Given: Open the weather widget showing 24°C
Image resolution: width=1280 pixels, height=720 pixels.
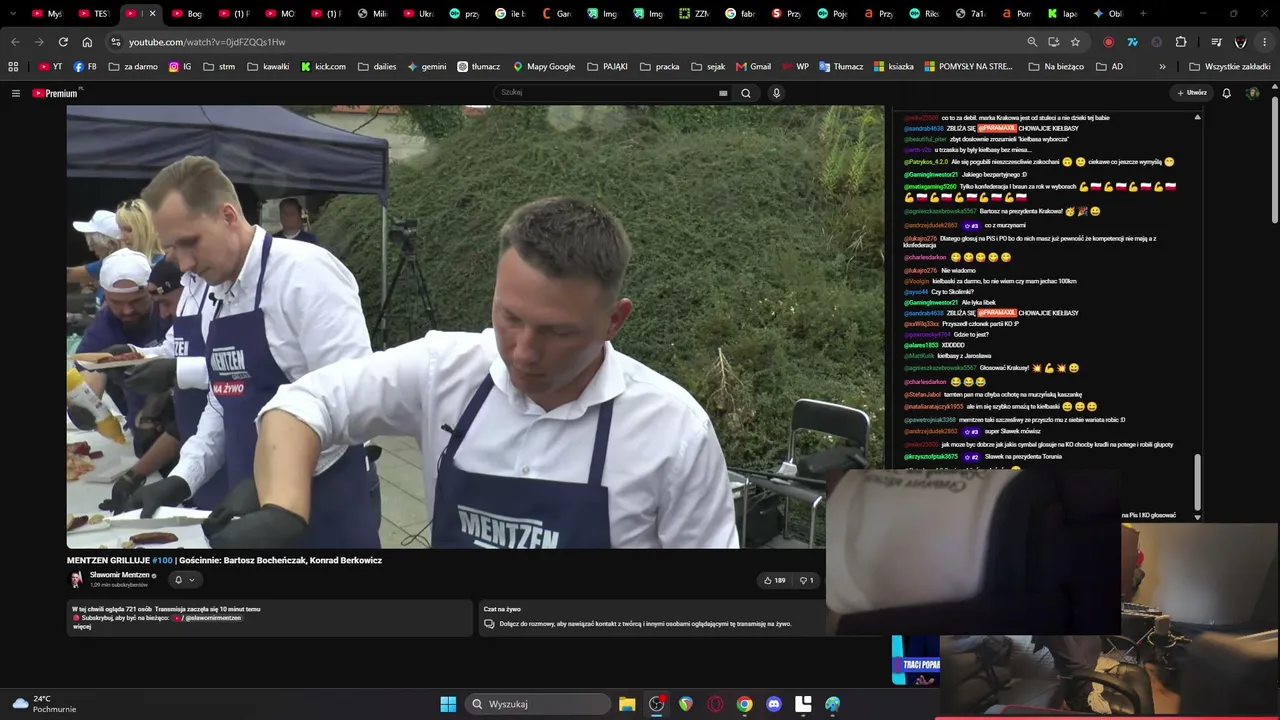Looking at the screenshot, I should click(44, 704).
